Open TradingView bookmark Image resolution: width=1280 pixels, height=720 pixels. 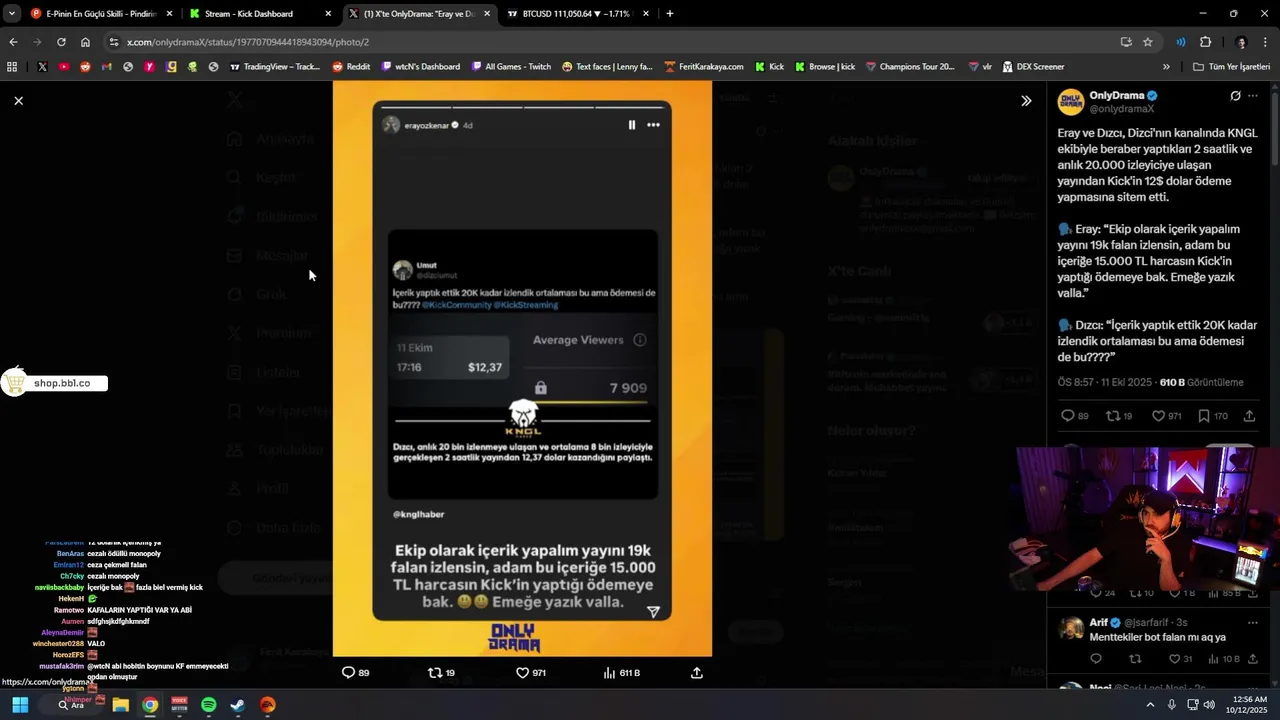point(275,67)
